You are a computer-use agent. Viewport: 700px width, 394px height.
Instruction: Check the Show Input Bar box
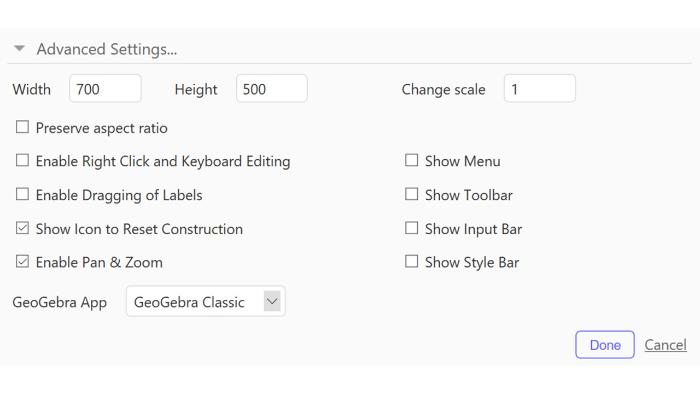pyautogui.click(x=412, y=228)
